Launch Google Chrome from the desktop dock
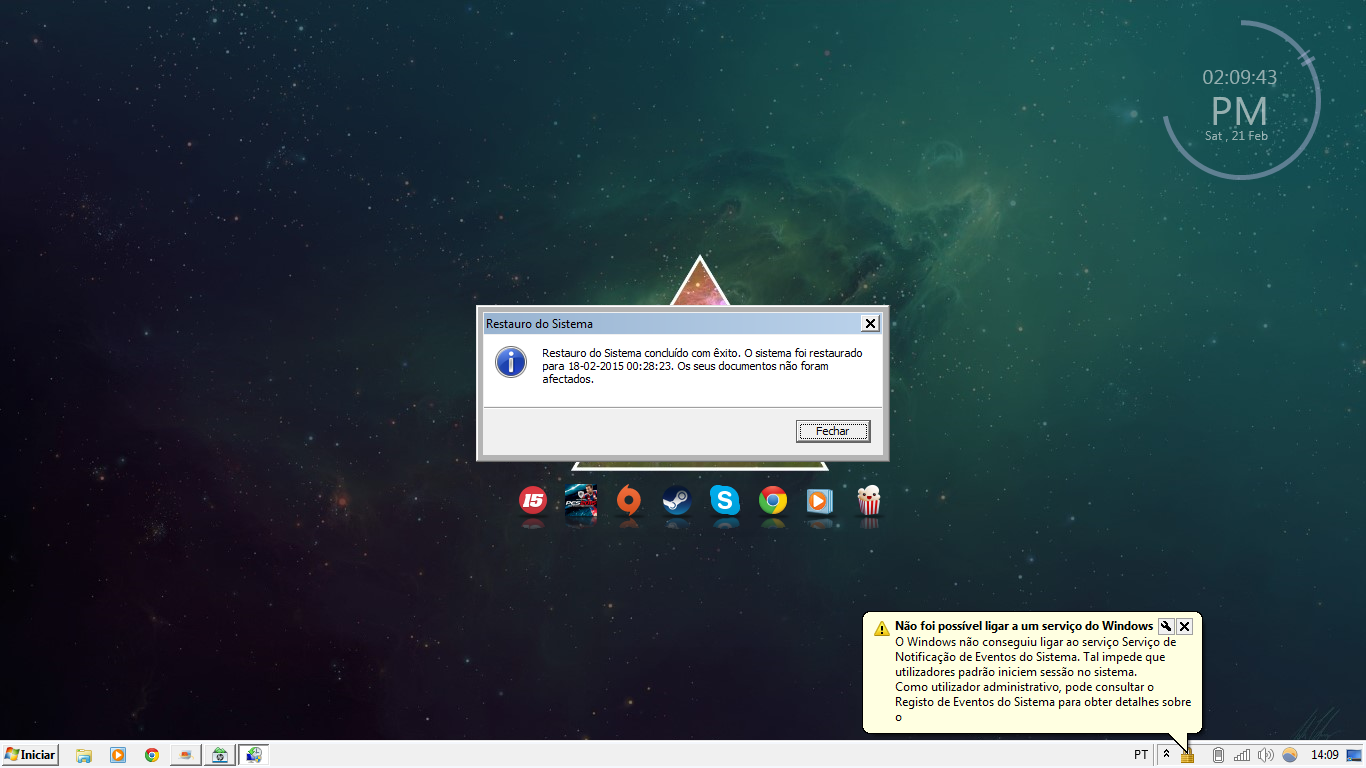The height and width of the screenshot is (768, 1366). click(x=773, y=500)
